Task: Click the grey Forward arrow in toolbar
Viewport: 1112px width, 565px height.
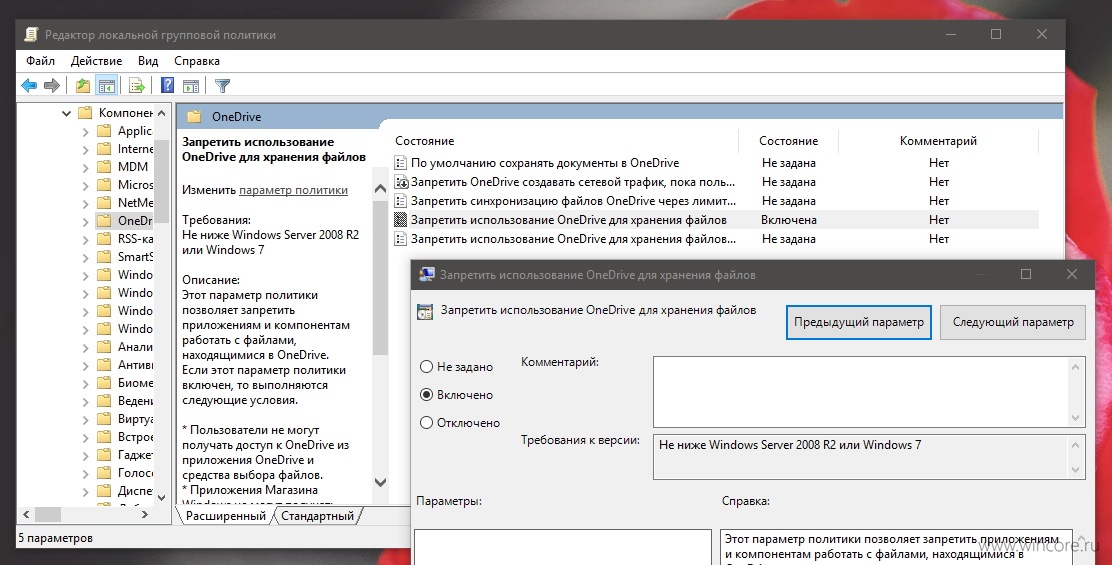Action: [x=52, y=86]
